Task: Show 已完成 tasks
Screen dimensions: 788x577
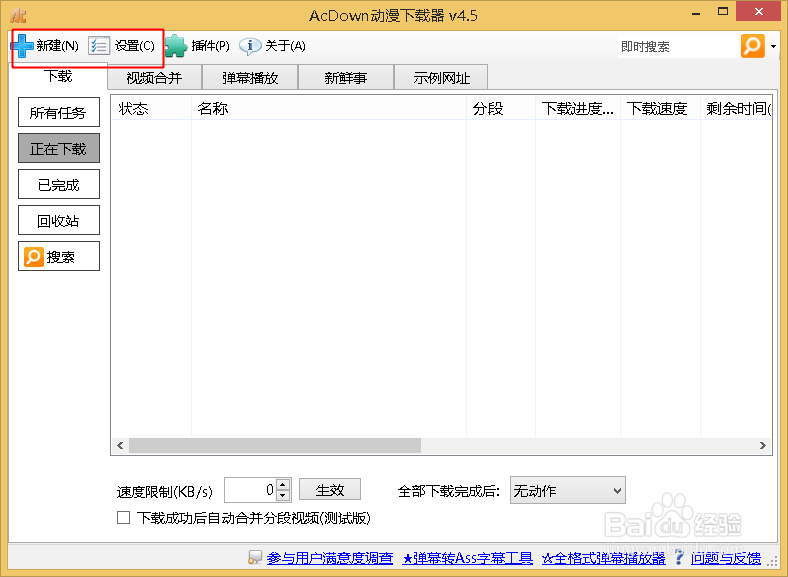Action: point(59,184)
